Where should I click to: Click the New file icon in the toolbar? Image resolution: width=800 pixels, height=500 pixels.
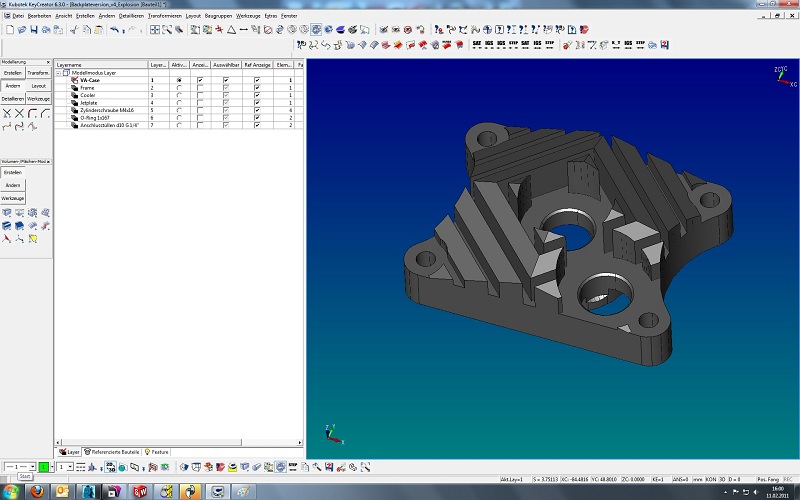click(10, 30)
